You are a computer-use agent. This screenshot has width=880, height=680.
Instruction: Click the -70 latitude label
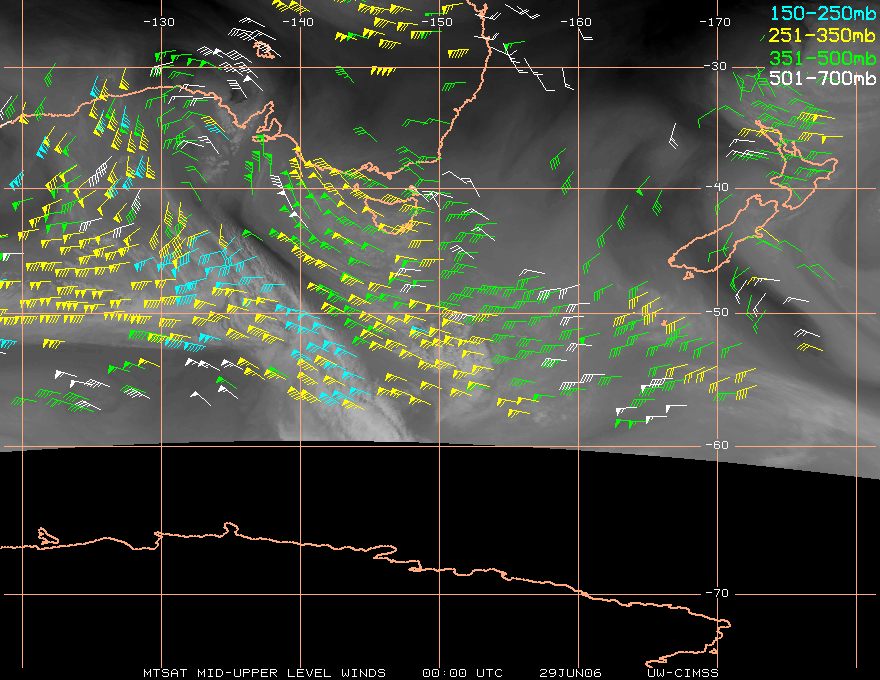pyautogui.click(x=717, y=593)
